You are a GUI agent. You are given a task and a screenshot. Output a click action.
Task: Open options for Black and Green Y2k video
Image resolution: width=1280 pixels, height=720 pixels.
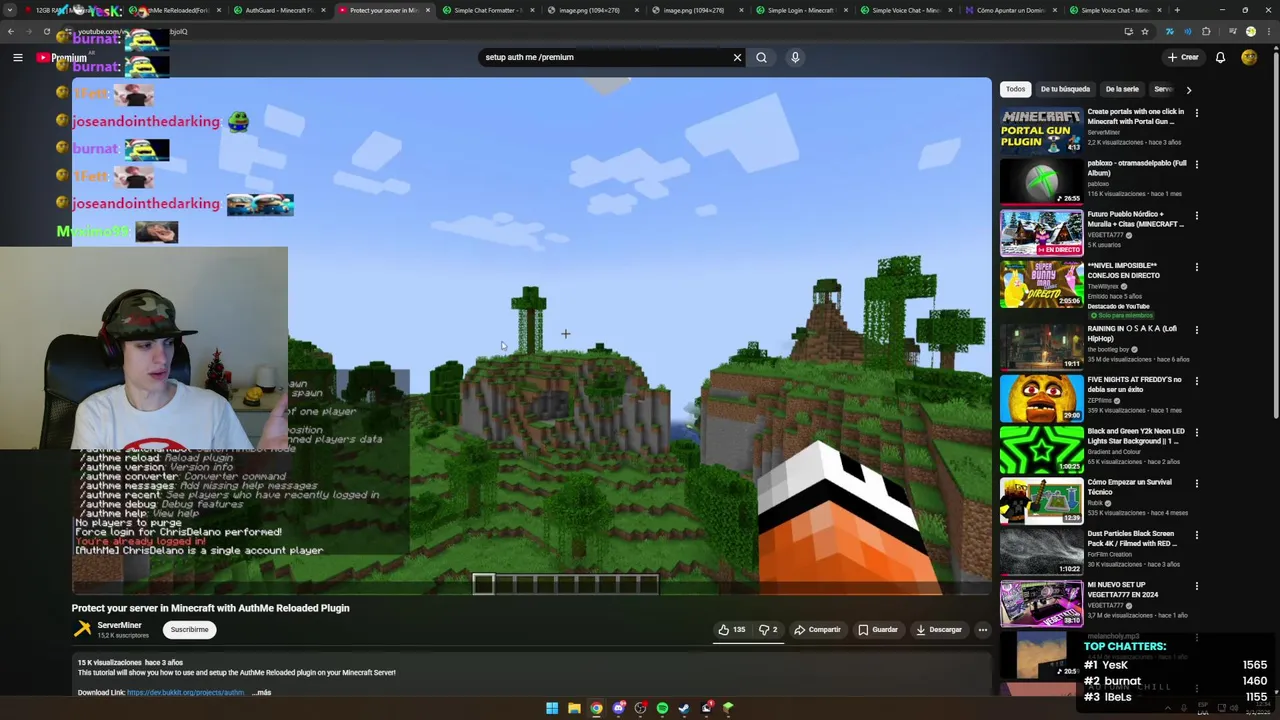coord(1196,432)
